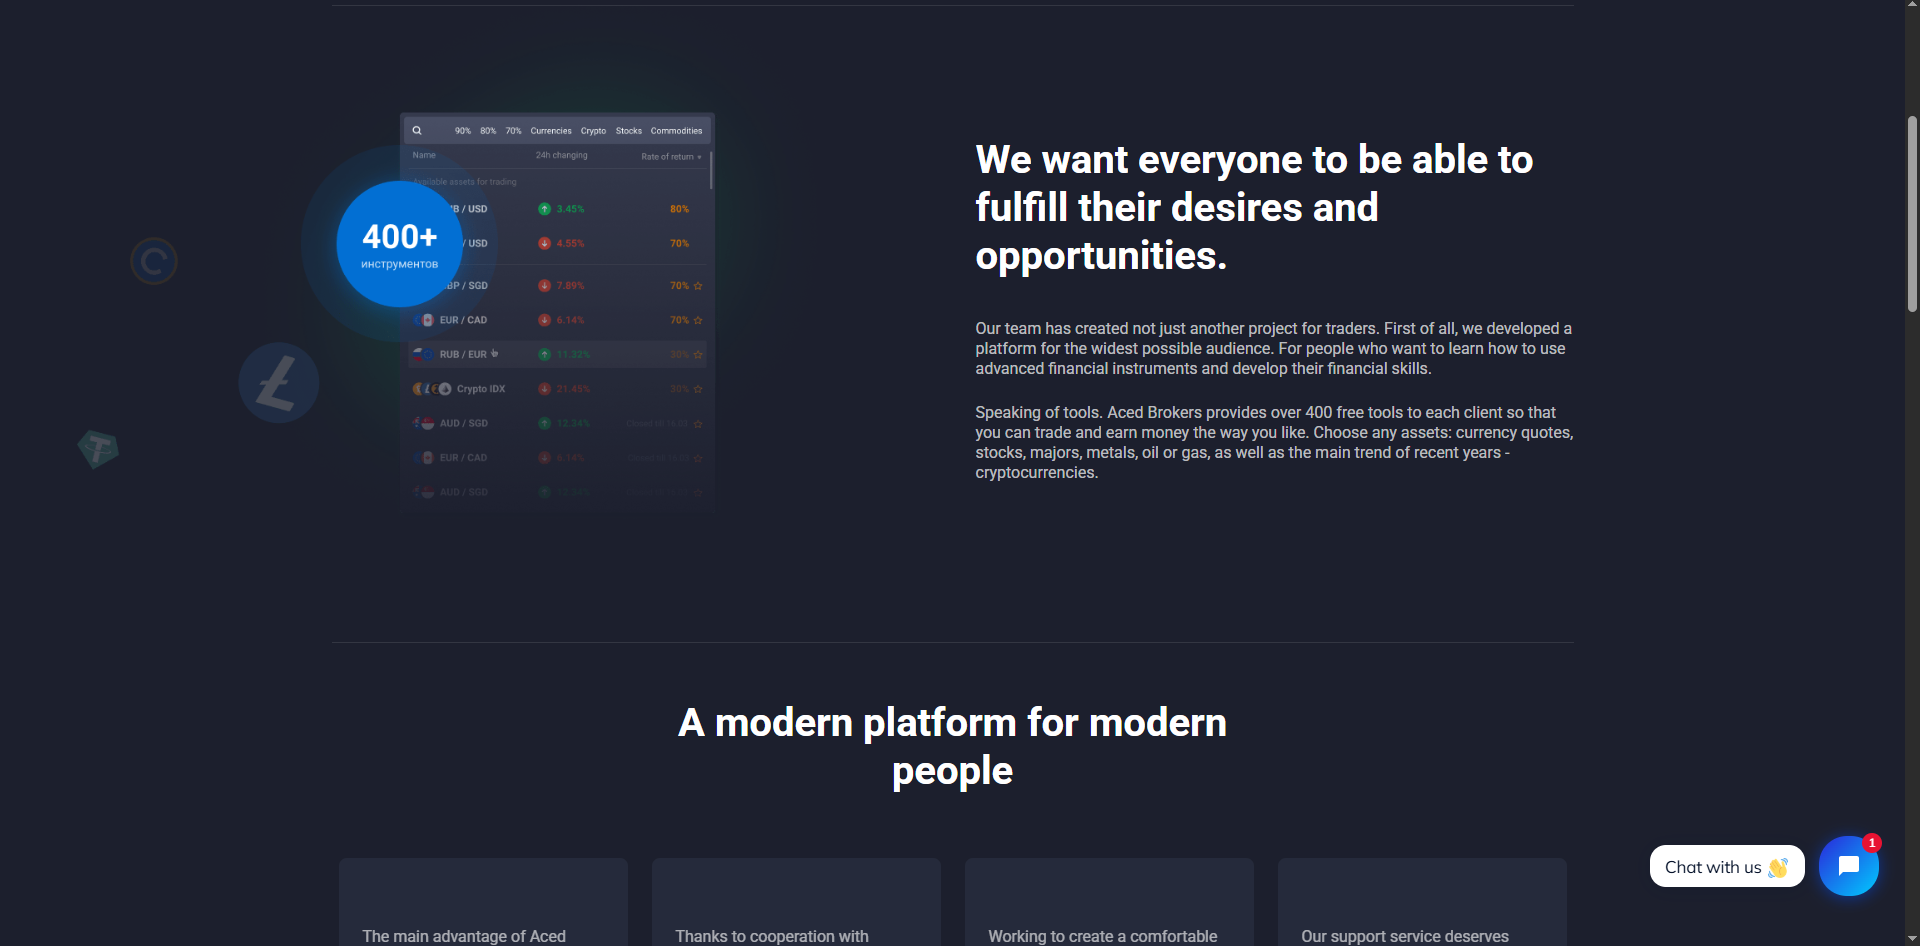Image resolution: width=1920 pixels, height=946 pixels.
Task: Switch to the Stocks tab
Action: coord(629,131)
